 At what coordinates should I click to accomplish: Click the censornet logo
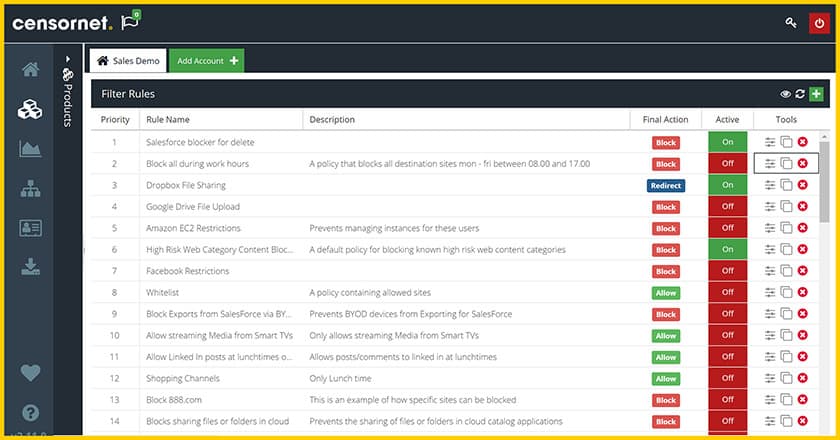[x=62, y=23]
